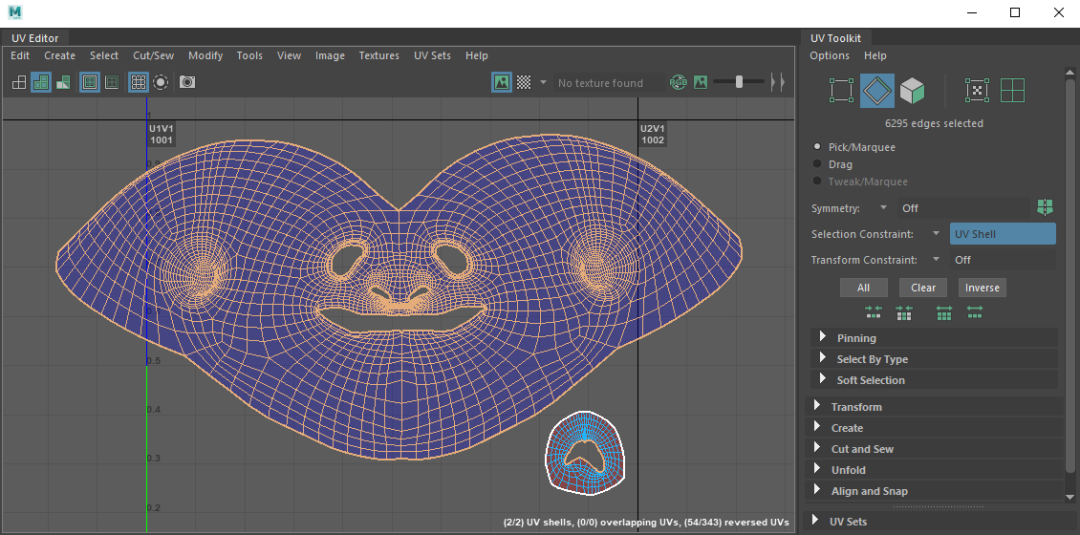Toggle the checkered texture display icon

[x=524, y=83]
